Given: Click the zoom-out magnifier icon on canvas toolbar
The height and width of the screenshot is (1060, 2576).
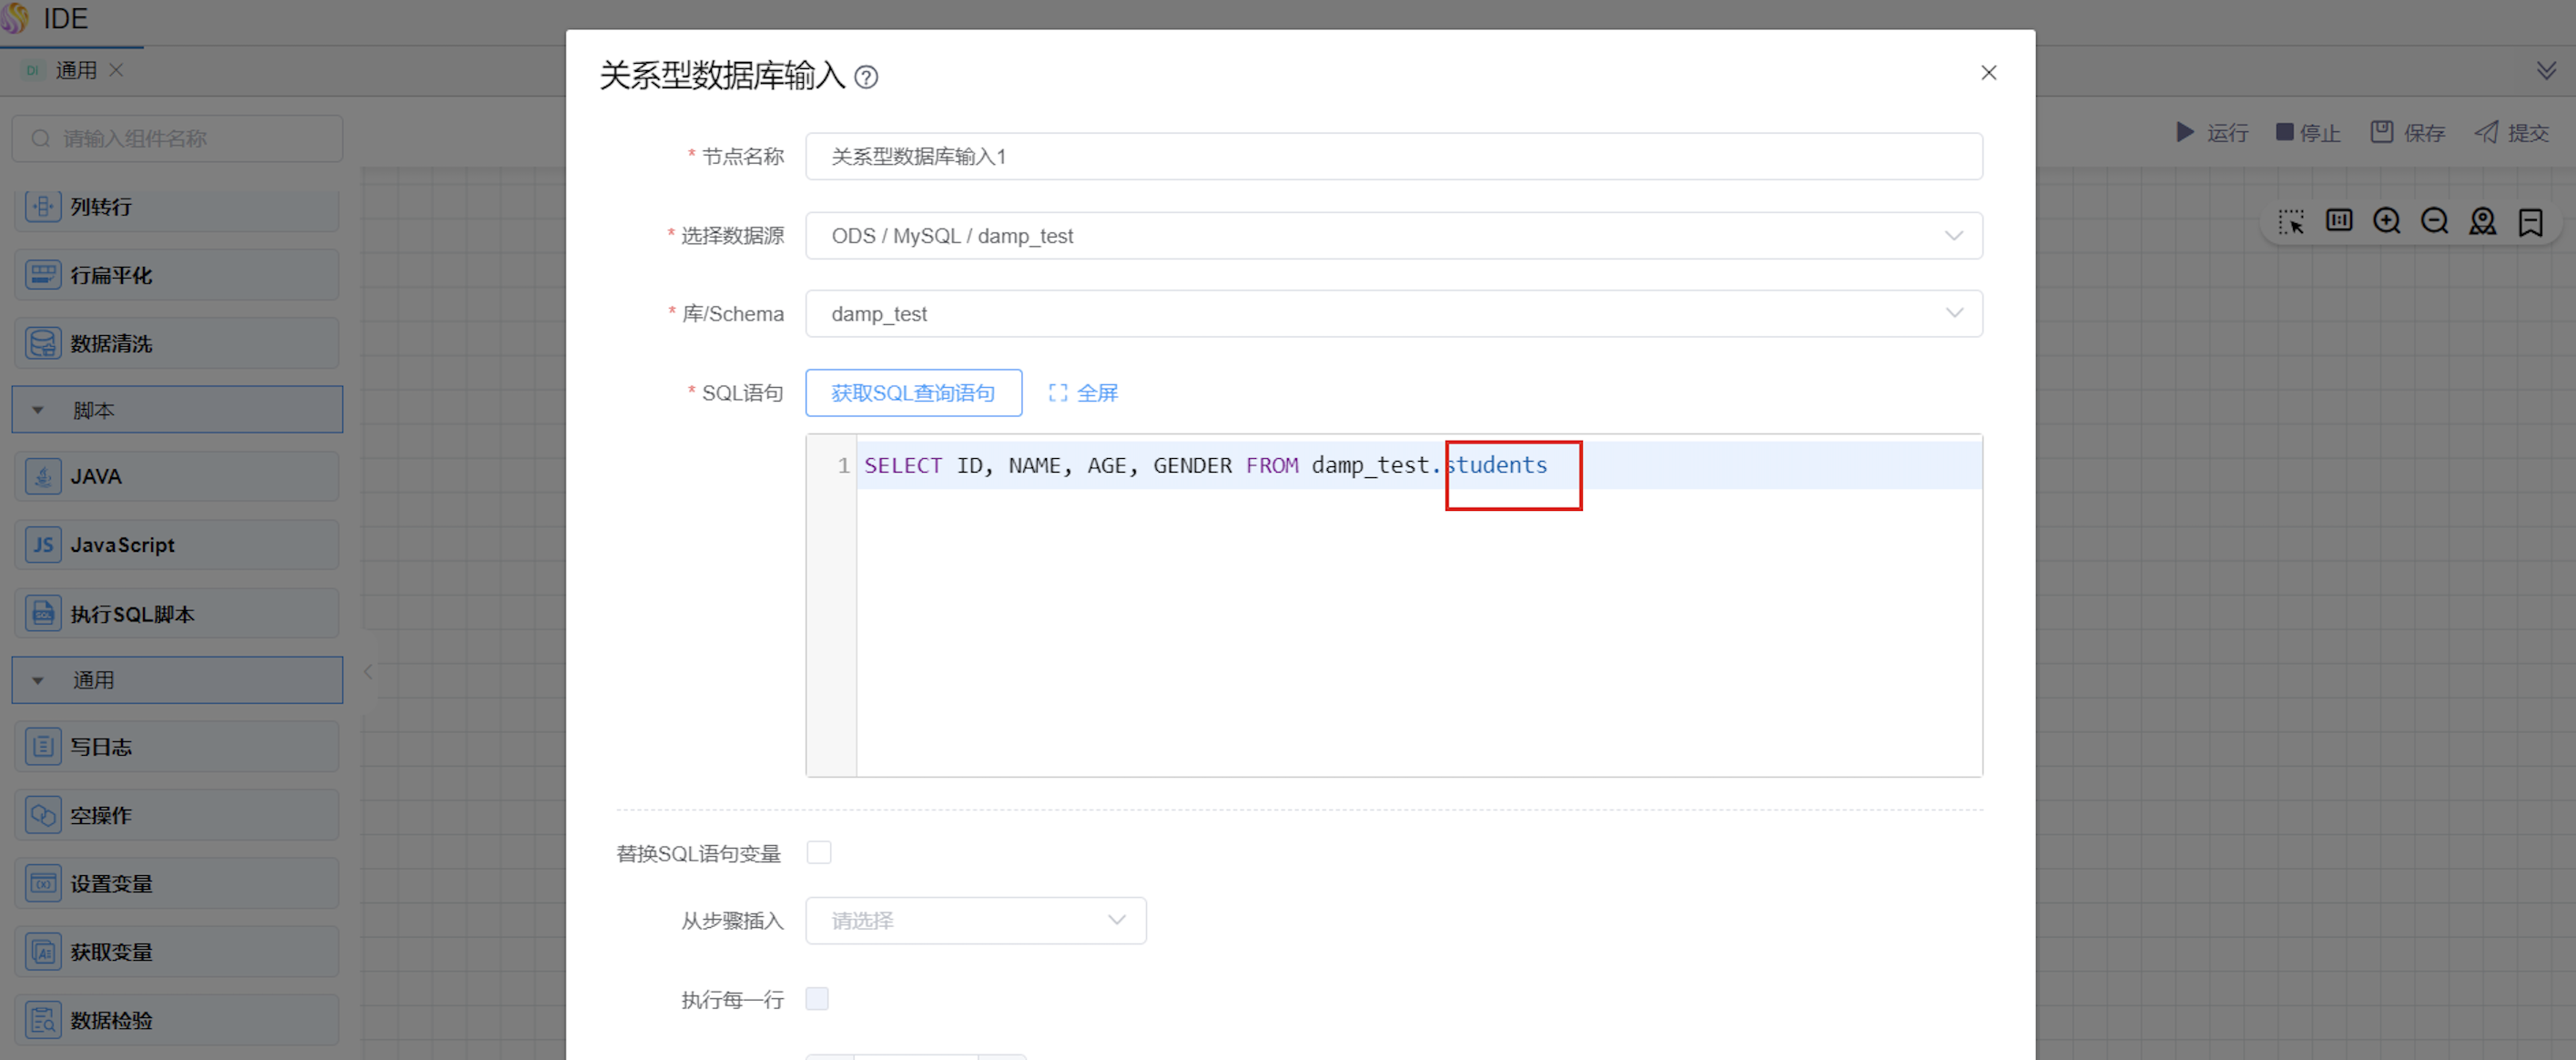Looking at the screenshot, I should click(2434, 221).
